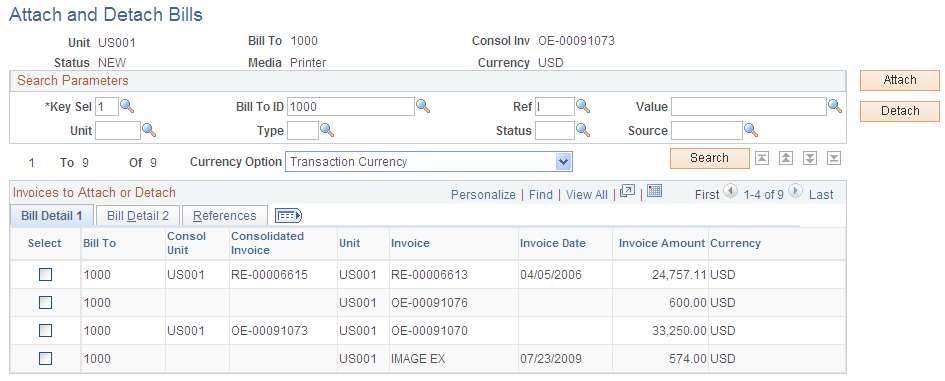Focus the Source input field
Image resolution: width=945 pixels, height=381 pixels.
(x=707, y=130)
